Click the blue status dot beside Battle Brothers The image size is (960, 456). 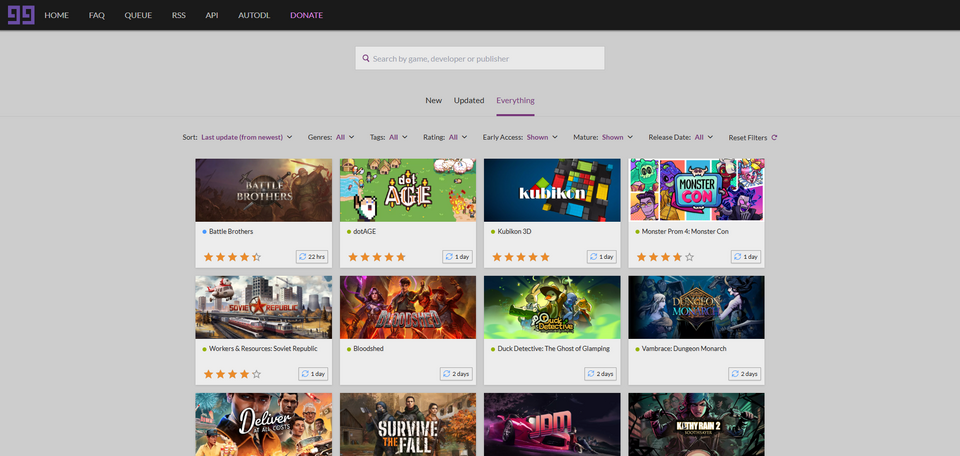click(x=204, y=232)
